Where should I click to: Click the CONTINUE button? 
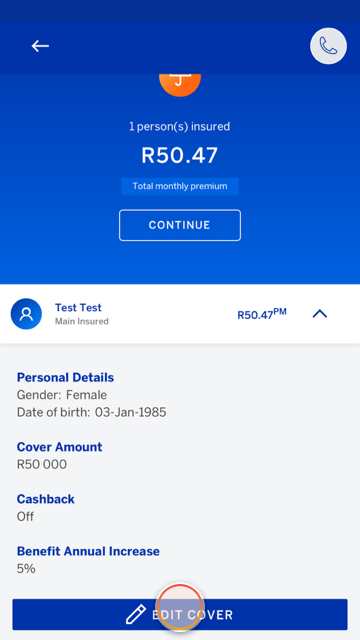[x=180, y=225]
